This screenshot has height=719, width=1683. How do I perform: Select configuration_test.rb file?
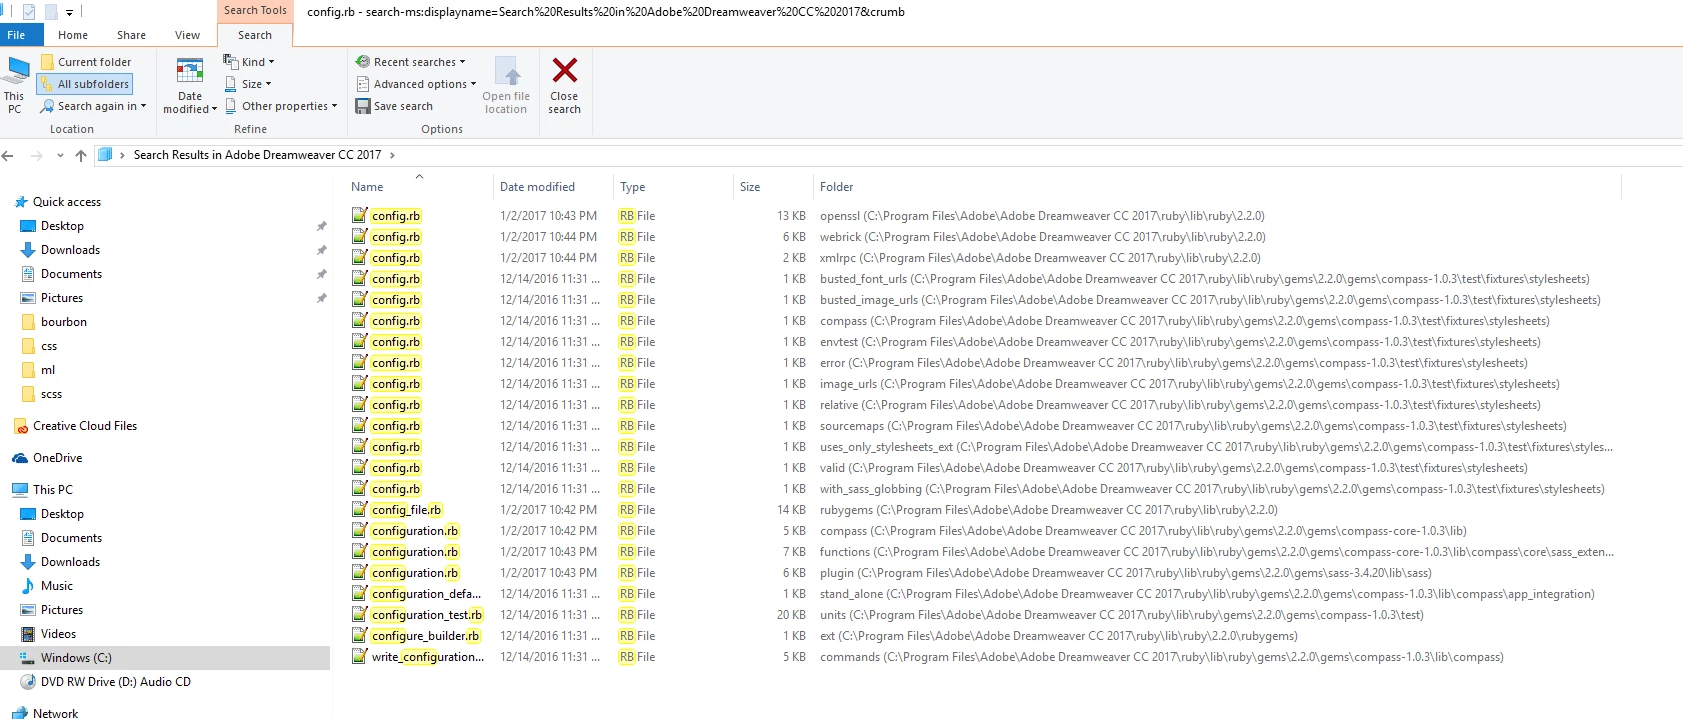click(427, 615)
